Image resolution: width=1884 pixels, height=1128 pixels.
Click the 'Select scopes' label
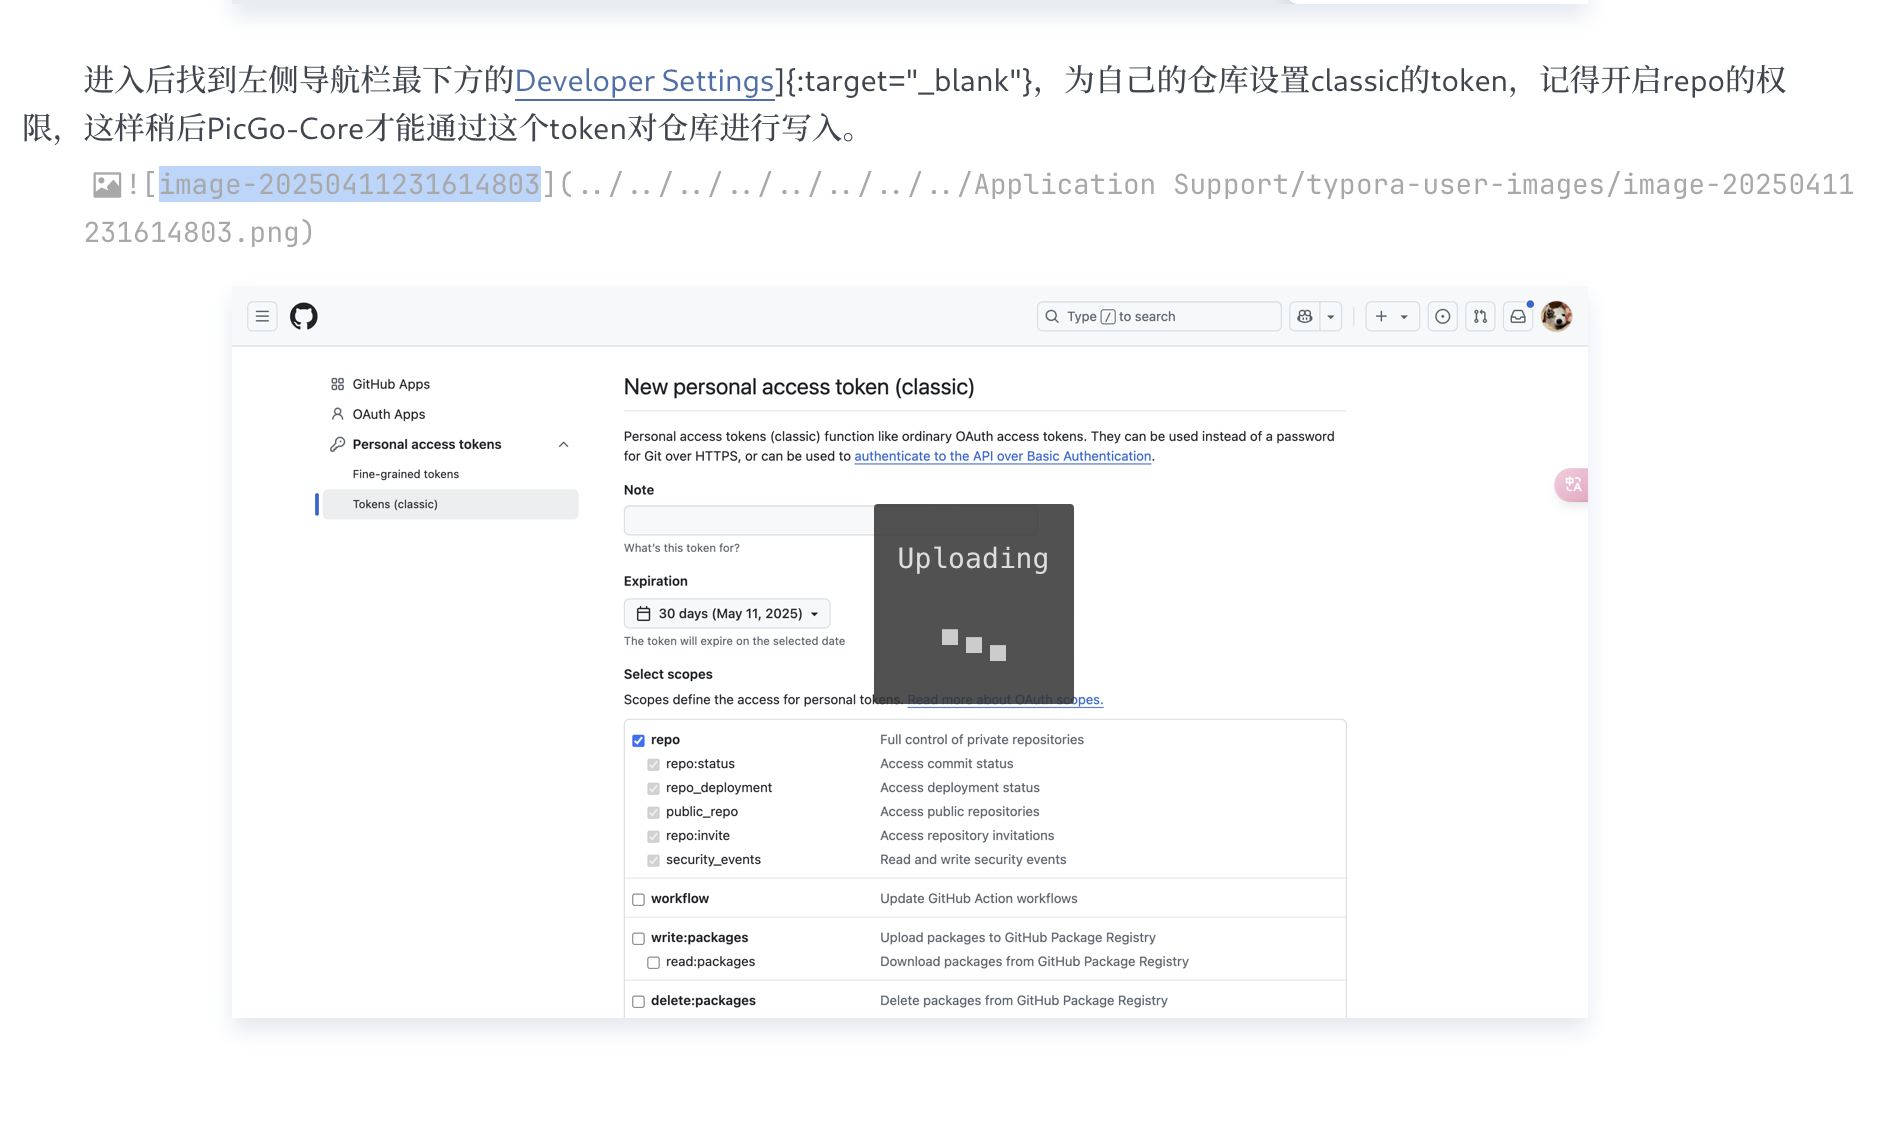(668, 674)
